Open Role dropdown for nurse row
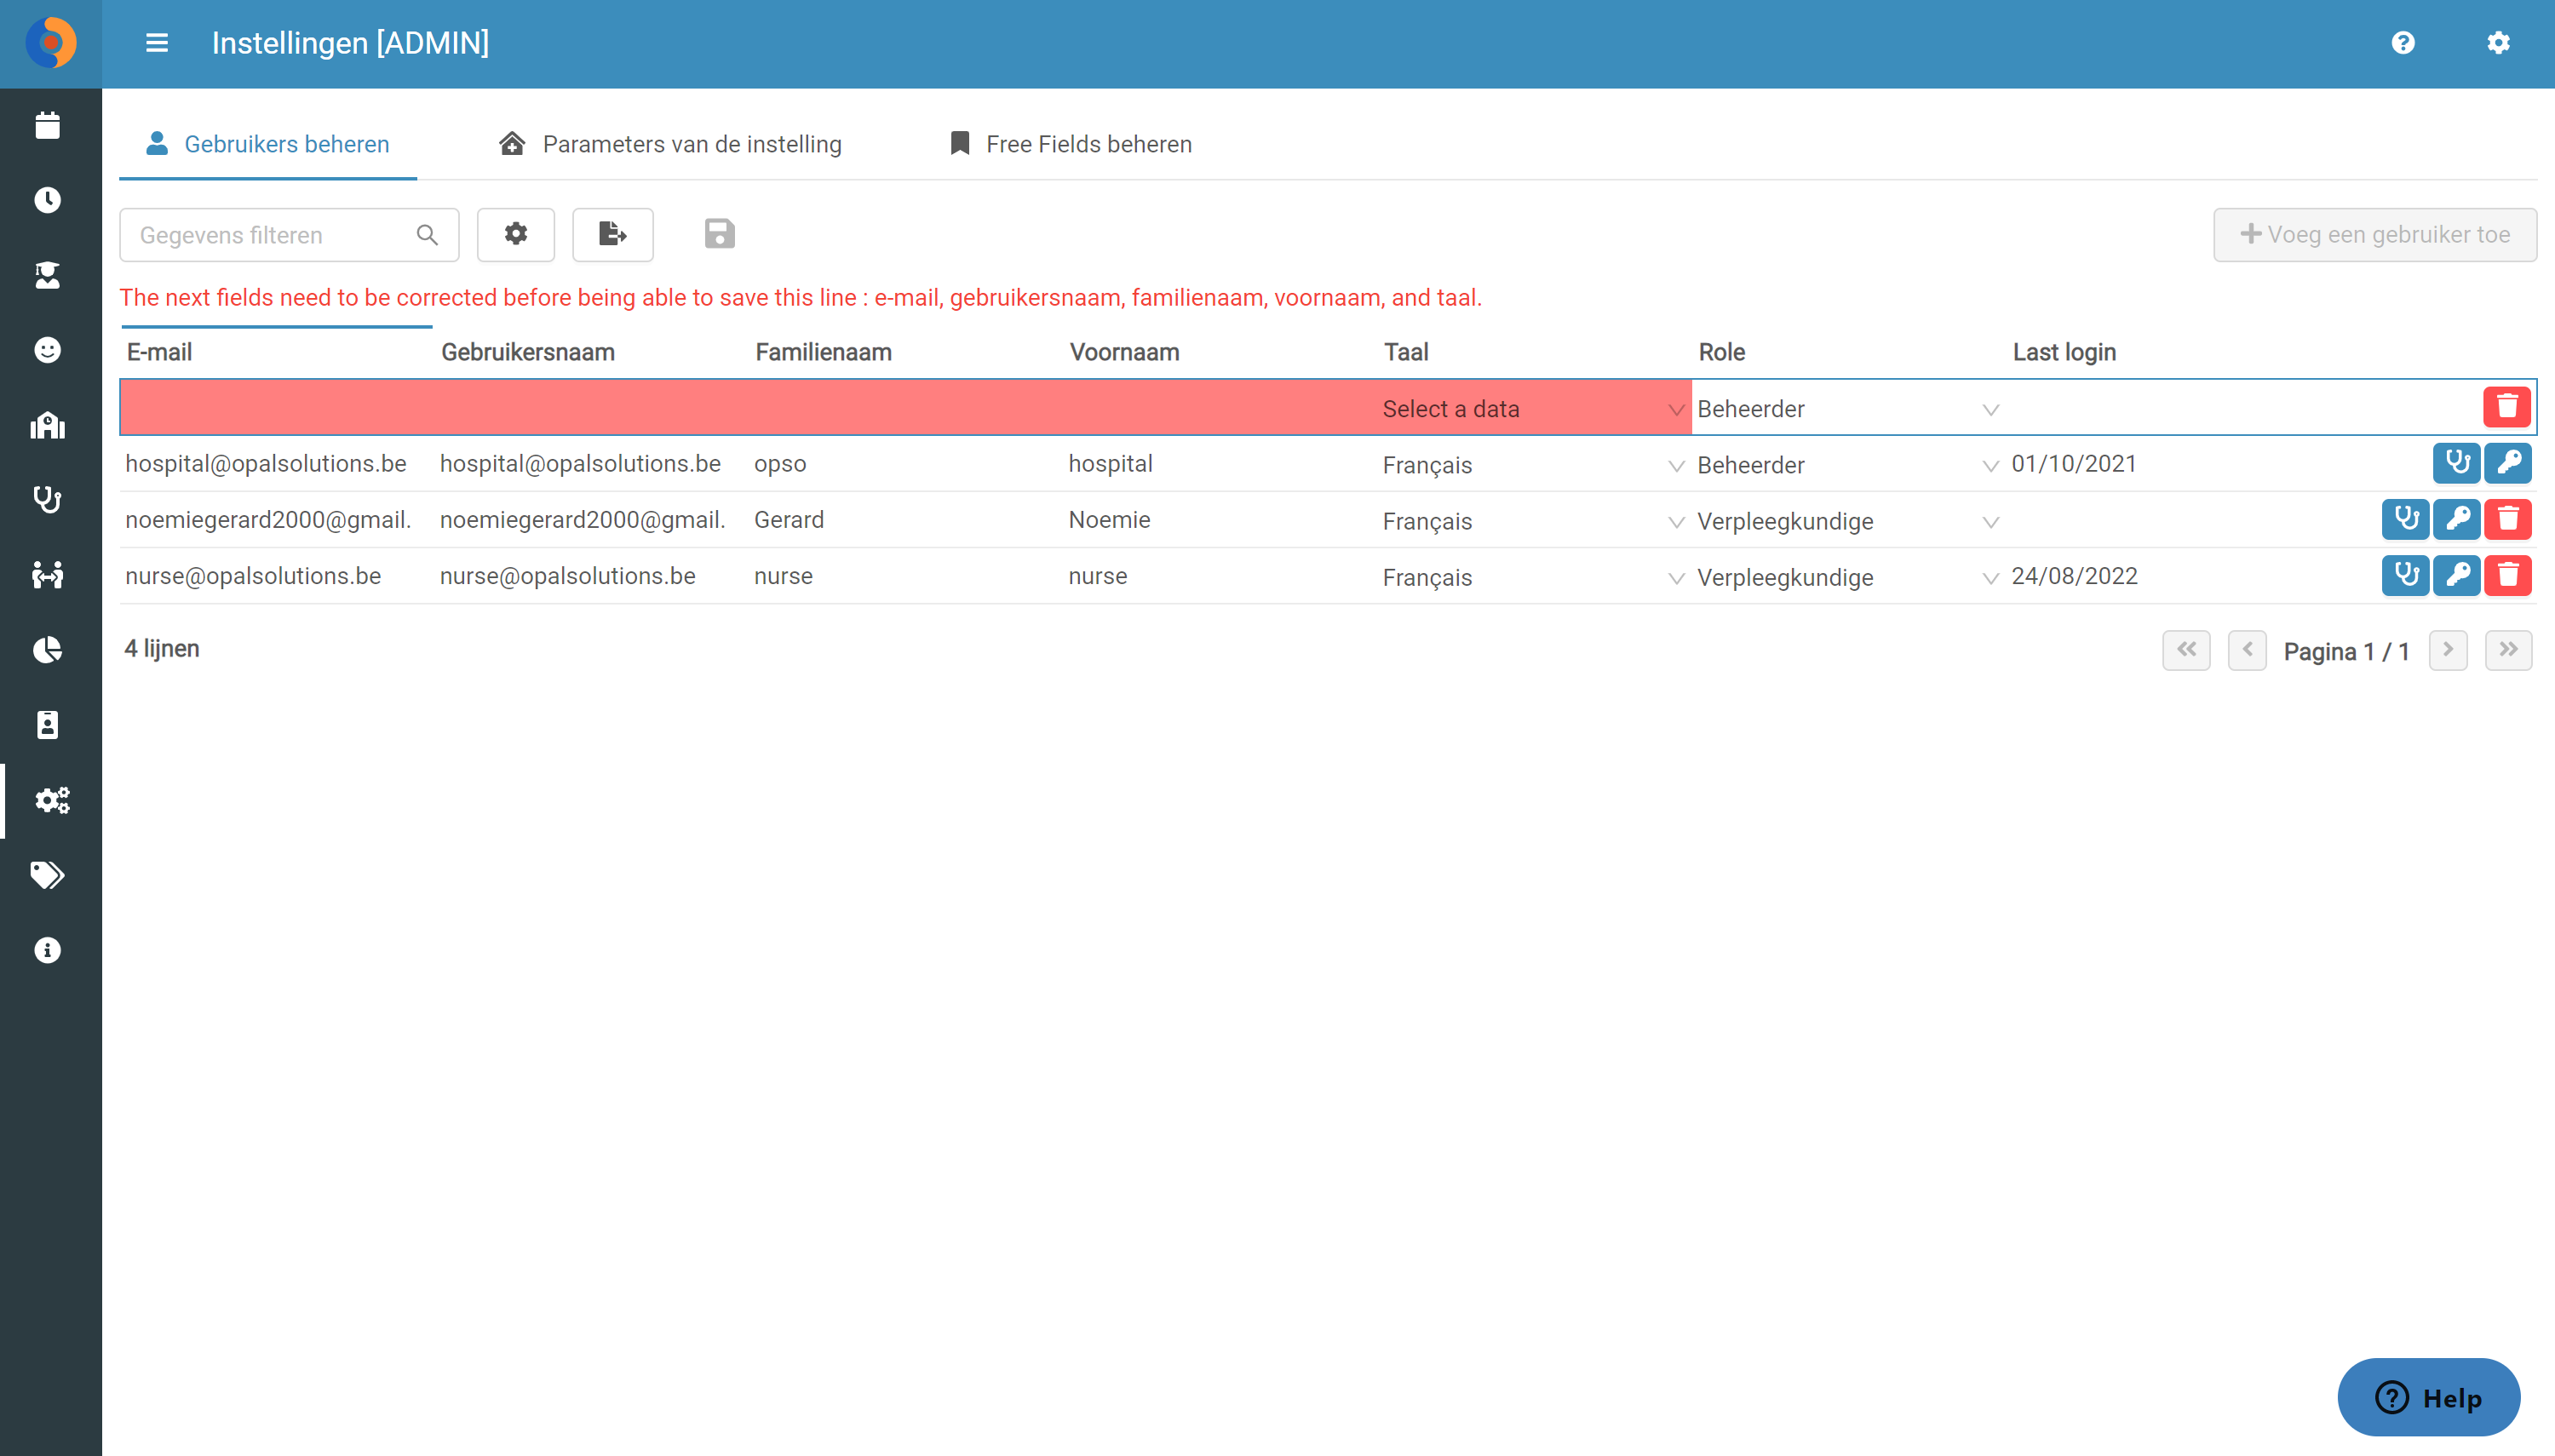The width and height of the screenshot is (2555, 1456). pos(1848,577)
